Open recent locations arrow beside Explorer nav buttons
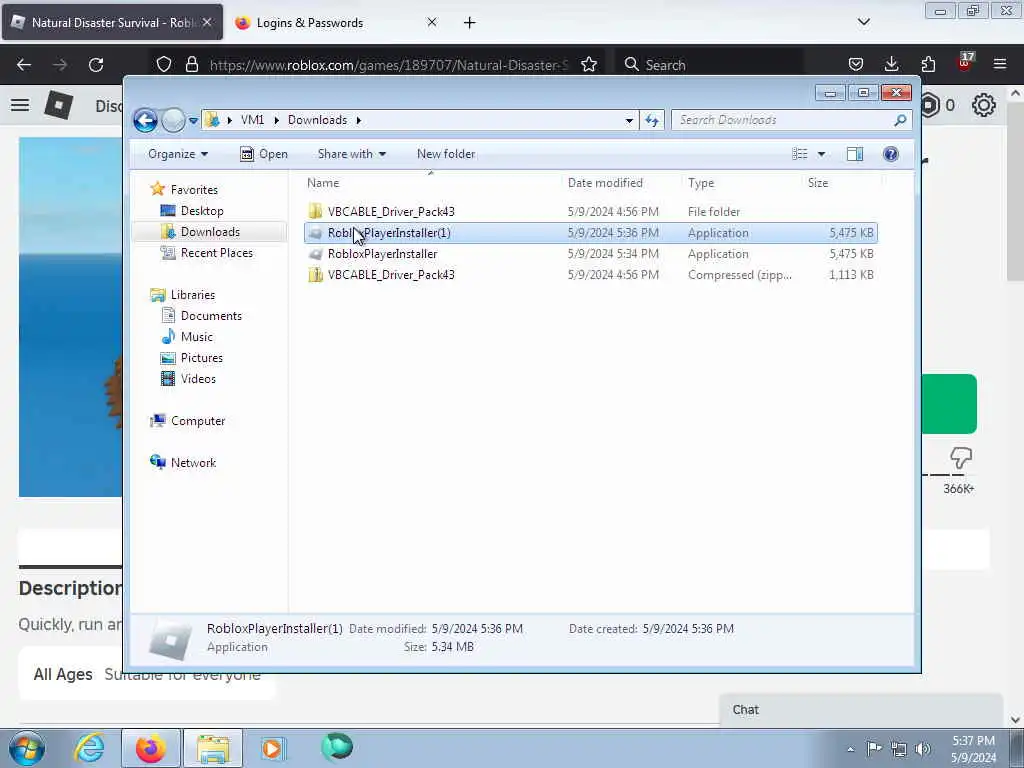1024x768 pixels. [193, 120]
